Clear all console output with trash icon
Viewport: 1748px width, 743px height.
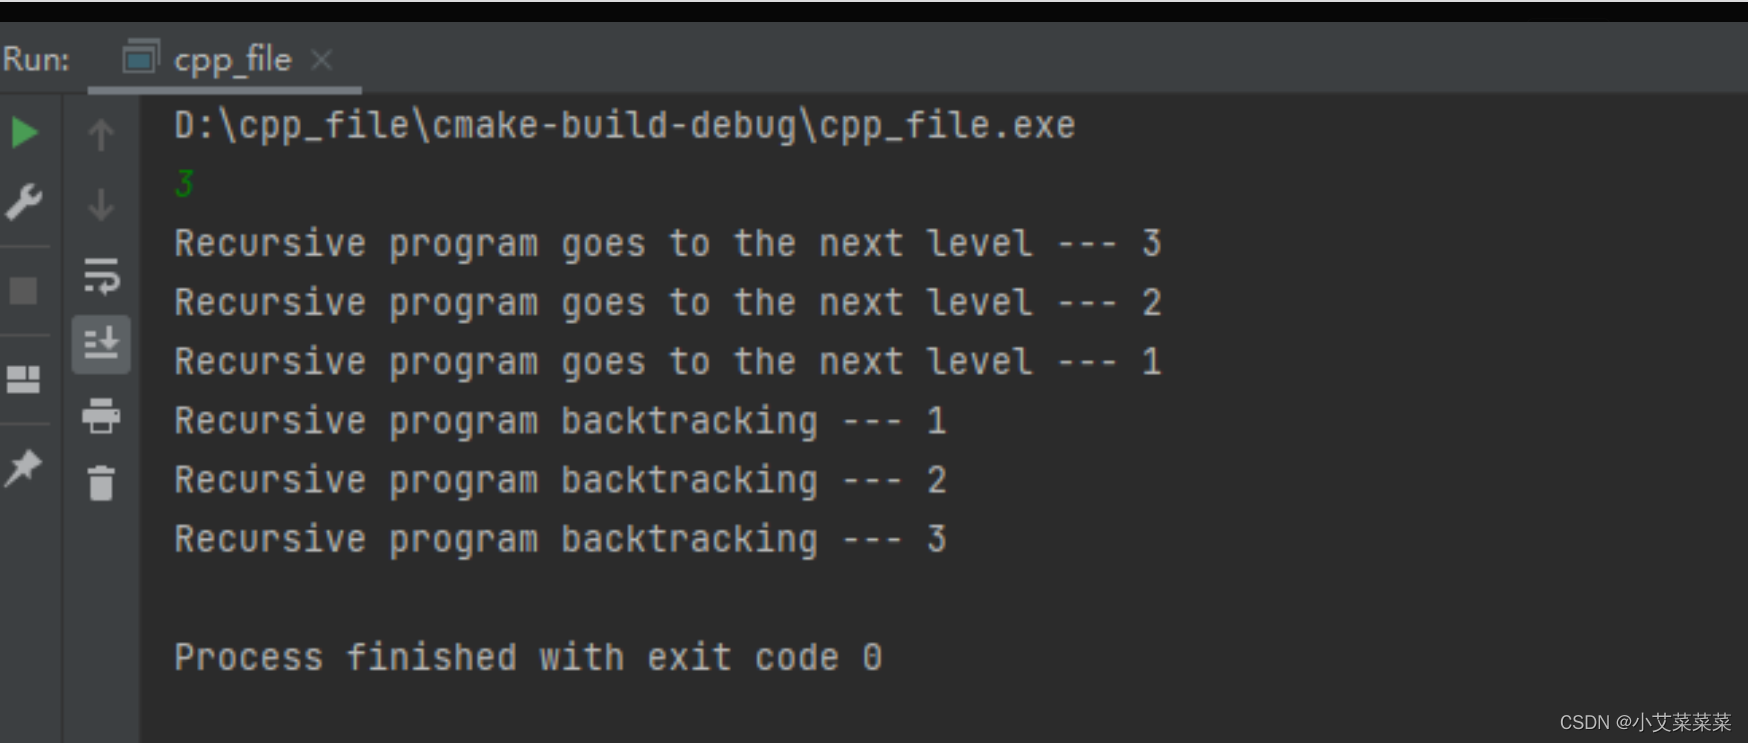(101, 483)
